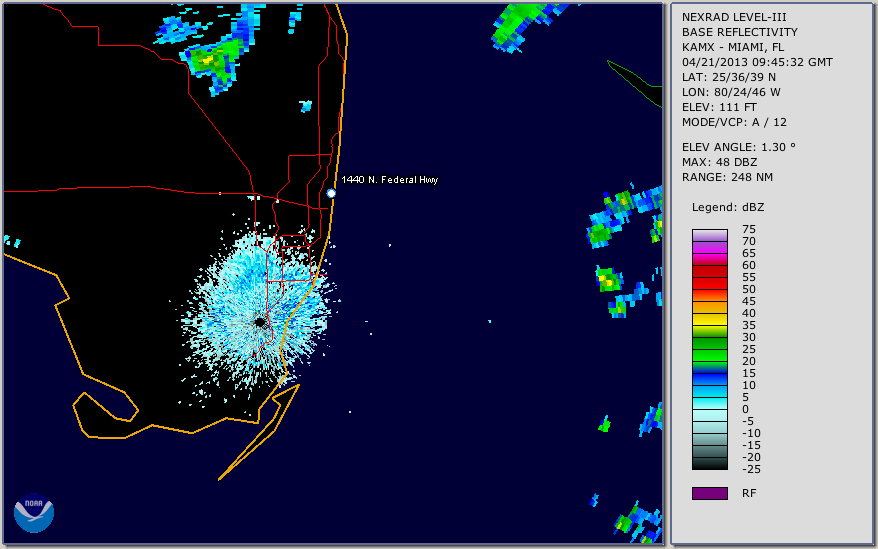The height and width of the screenshot is (549, 878).
Task: Select the timestamp '04/21/2013 09:45:32 GMT'
Action: [757, 62]
